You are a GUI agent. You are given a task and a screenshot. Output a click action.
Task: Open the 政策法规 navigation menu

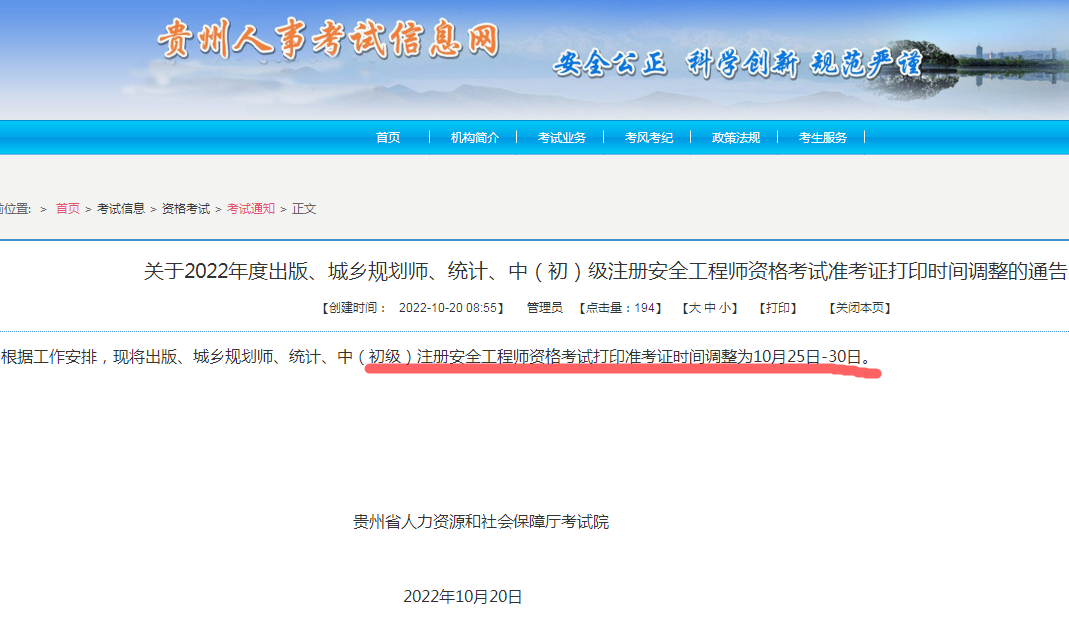tap(735, 138)
